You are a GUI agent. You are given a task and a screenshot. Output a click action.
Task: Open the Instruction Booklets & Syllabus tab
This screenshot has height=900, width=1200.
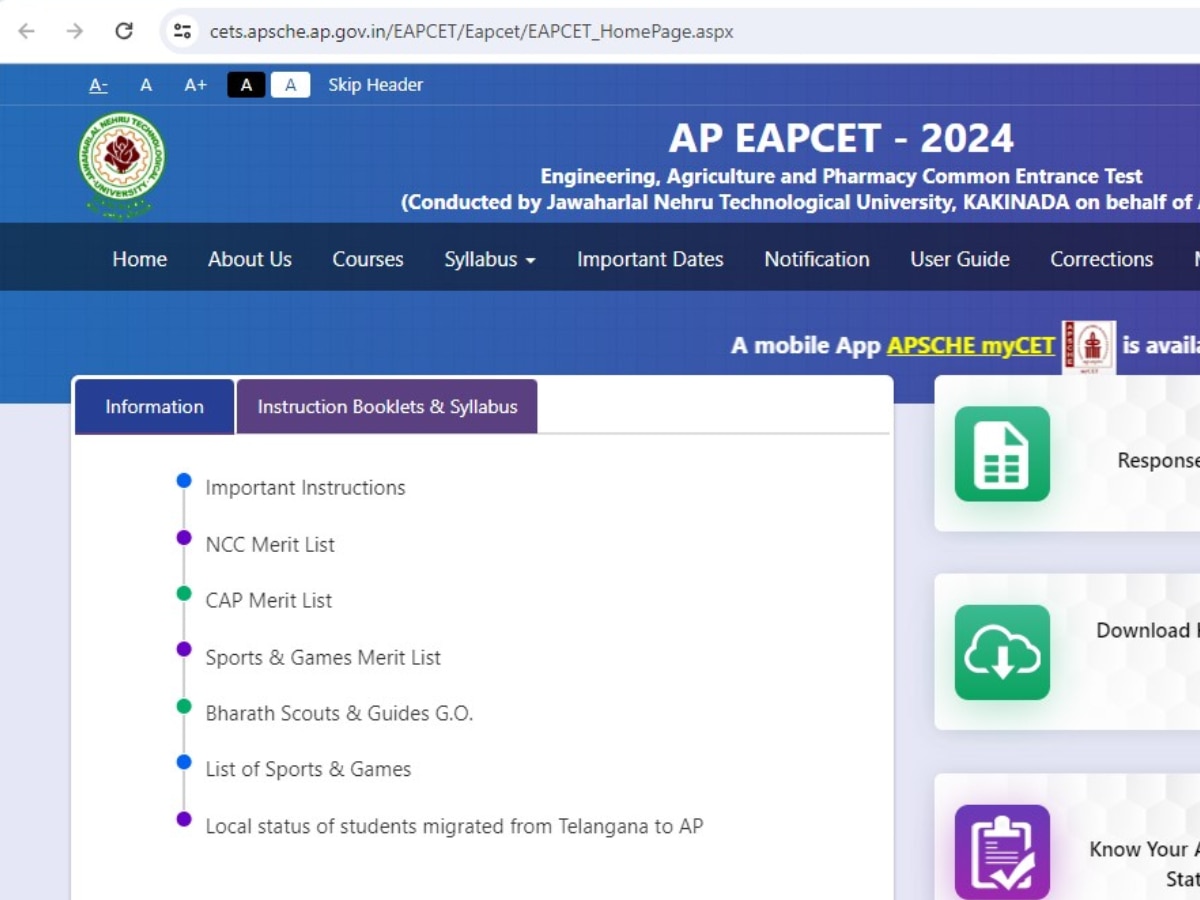pos(388,406)
